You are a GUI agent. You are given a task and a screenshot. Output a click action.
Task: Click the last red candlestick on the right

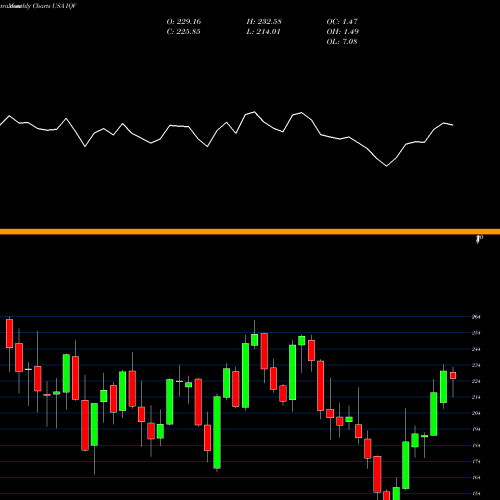453,376
